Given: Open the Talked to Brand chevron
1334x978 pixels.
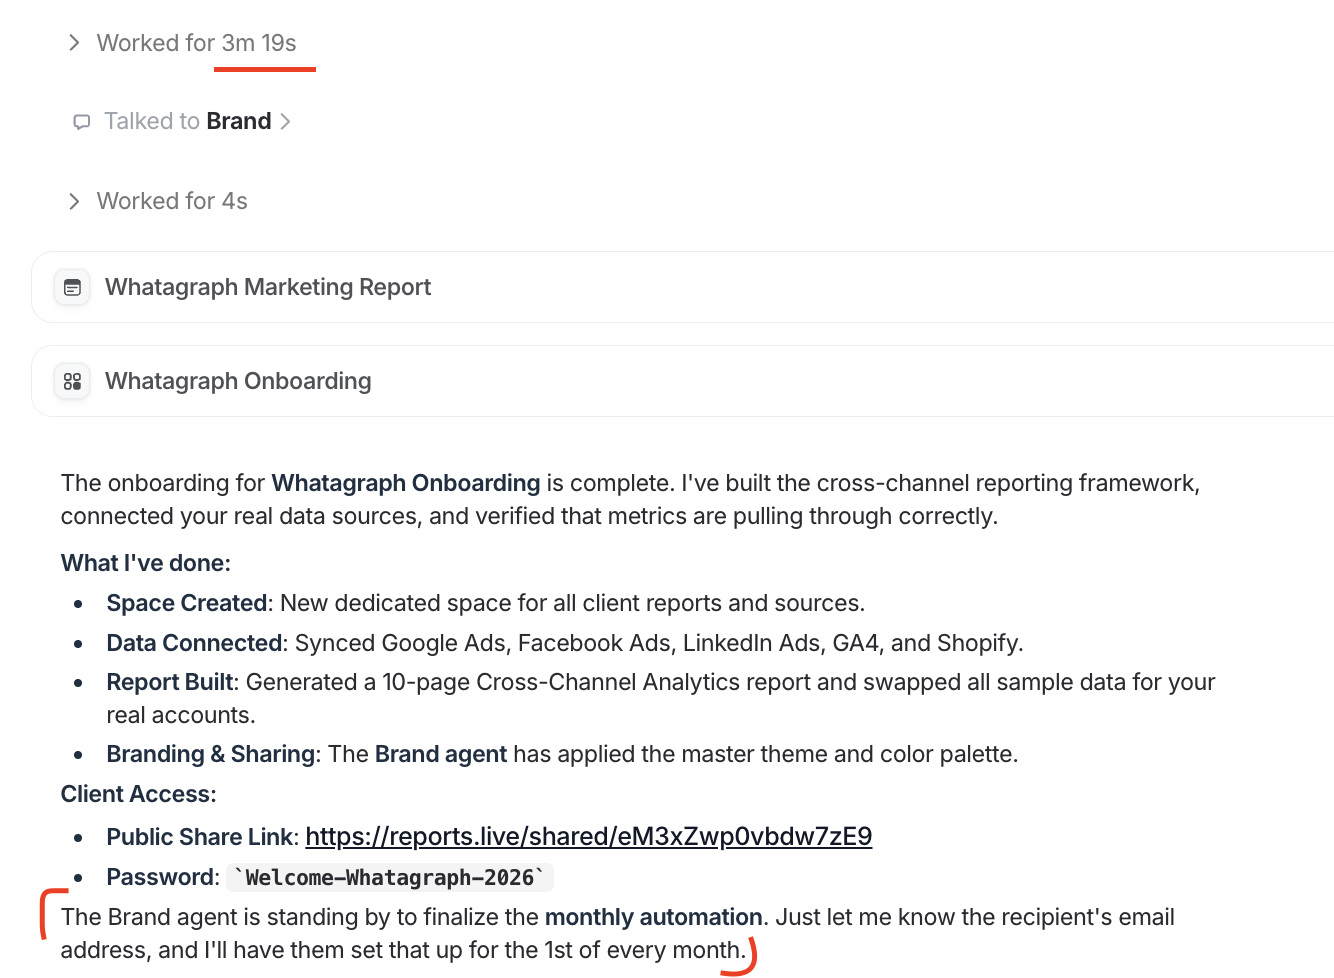Looking at the screenshot, I should [285, 122].
